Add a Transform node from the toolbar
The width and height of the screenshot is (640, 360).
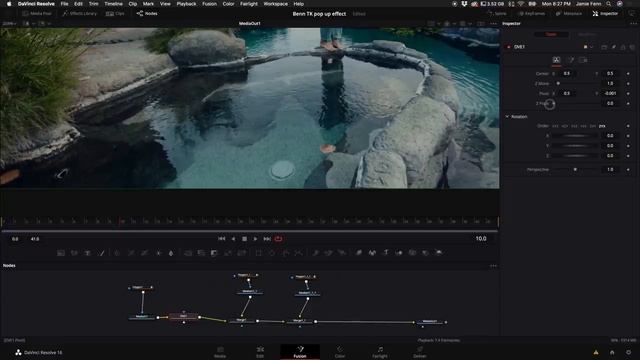tap(242, 253)
